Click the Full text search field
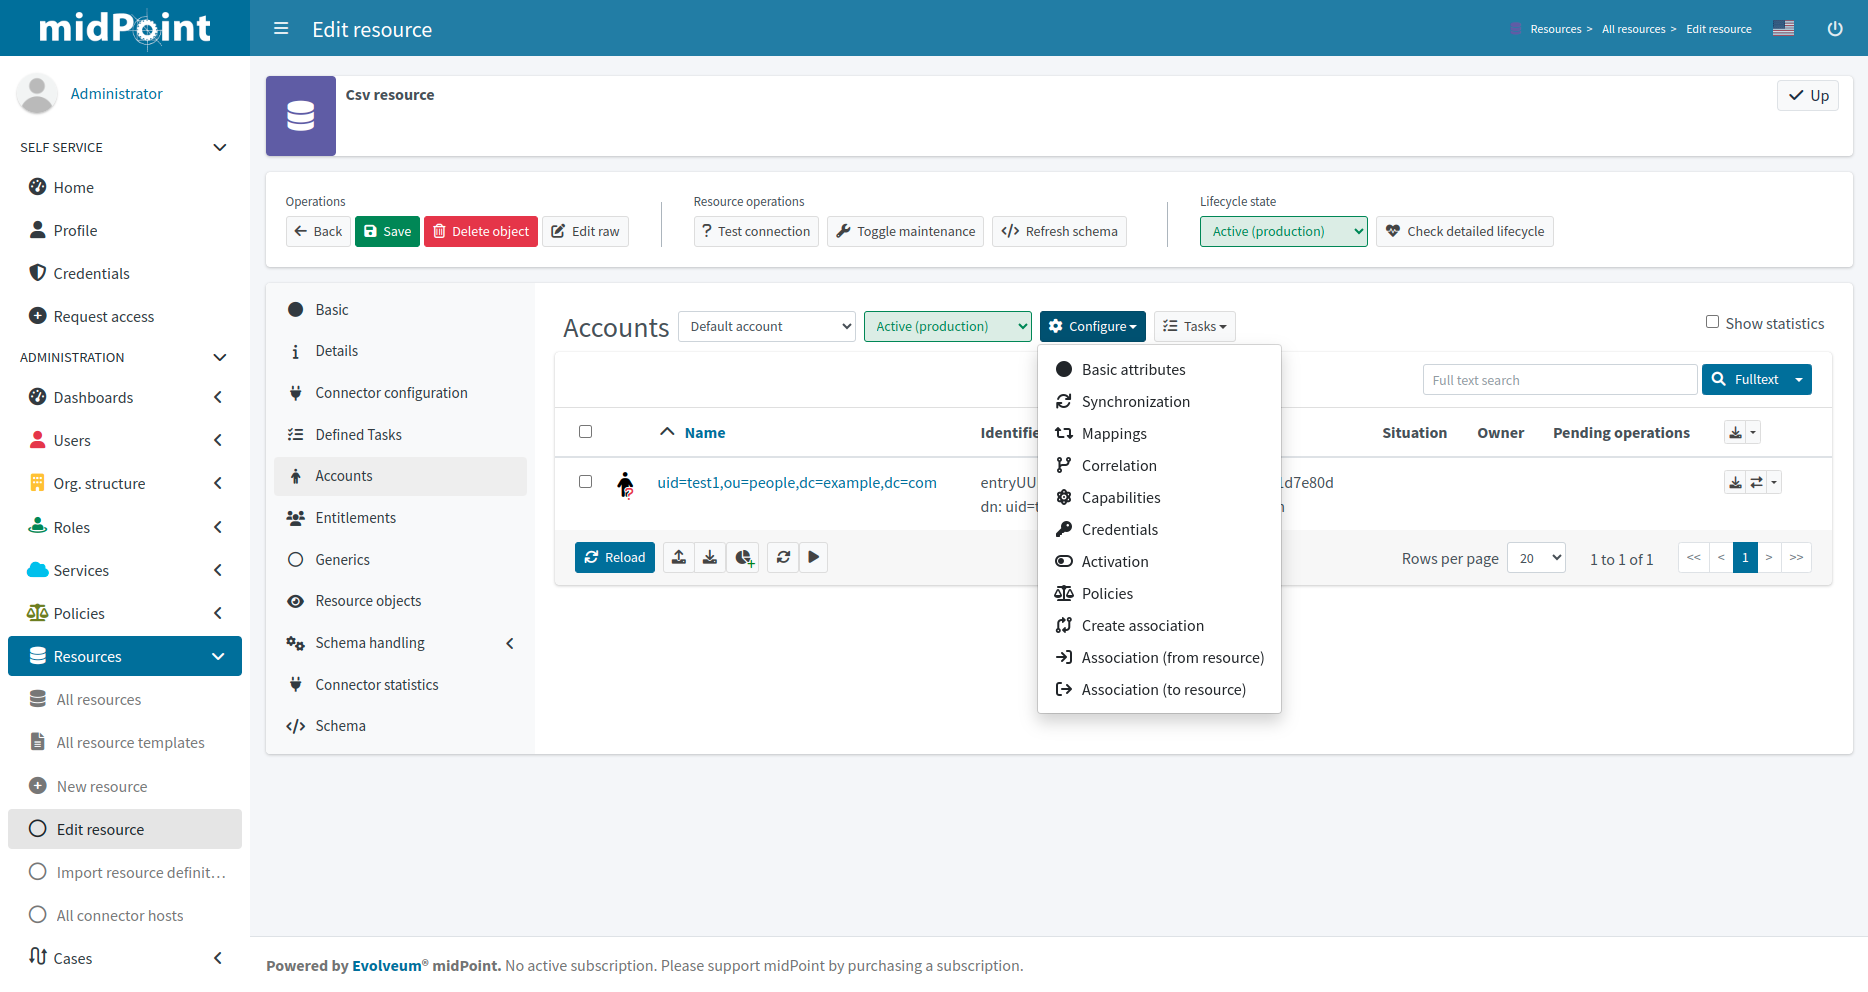The image size is (1868, 992). point(1559,380)
